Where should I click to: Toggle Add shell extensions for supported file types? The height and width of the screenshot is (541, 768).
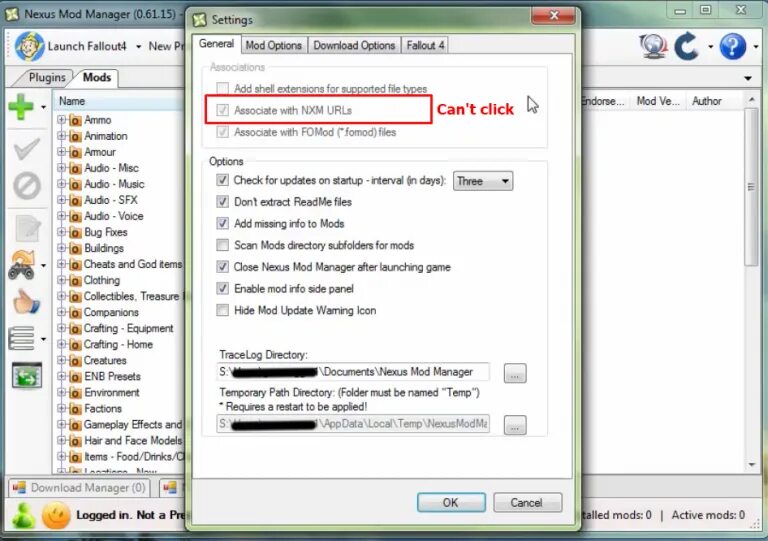pyautogui.click(x=222, y=88)
